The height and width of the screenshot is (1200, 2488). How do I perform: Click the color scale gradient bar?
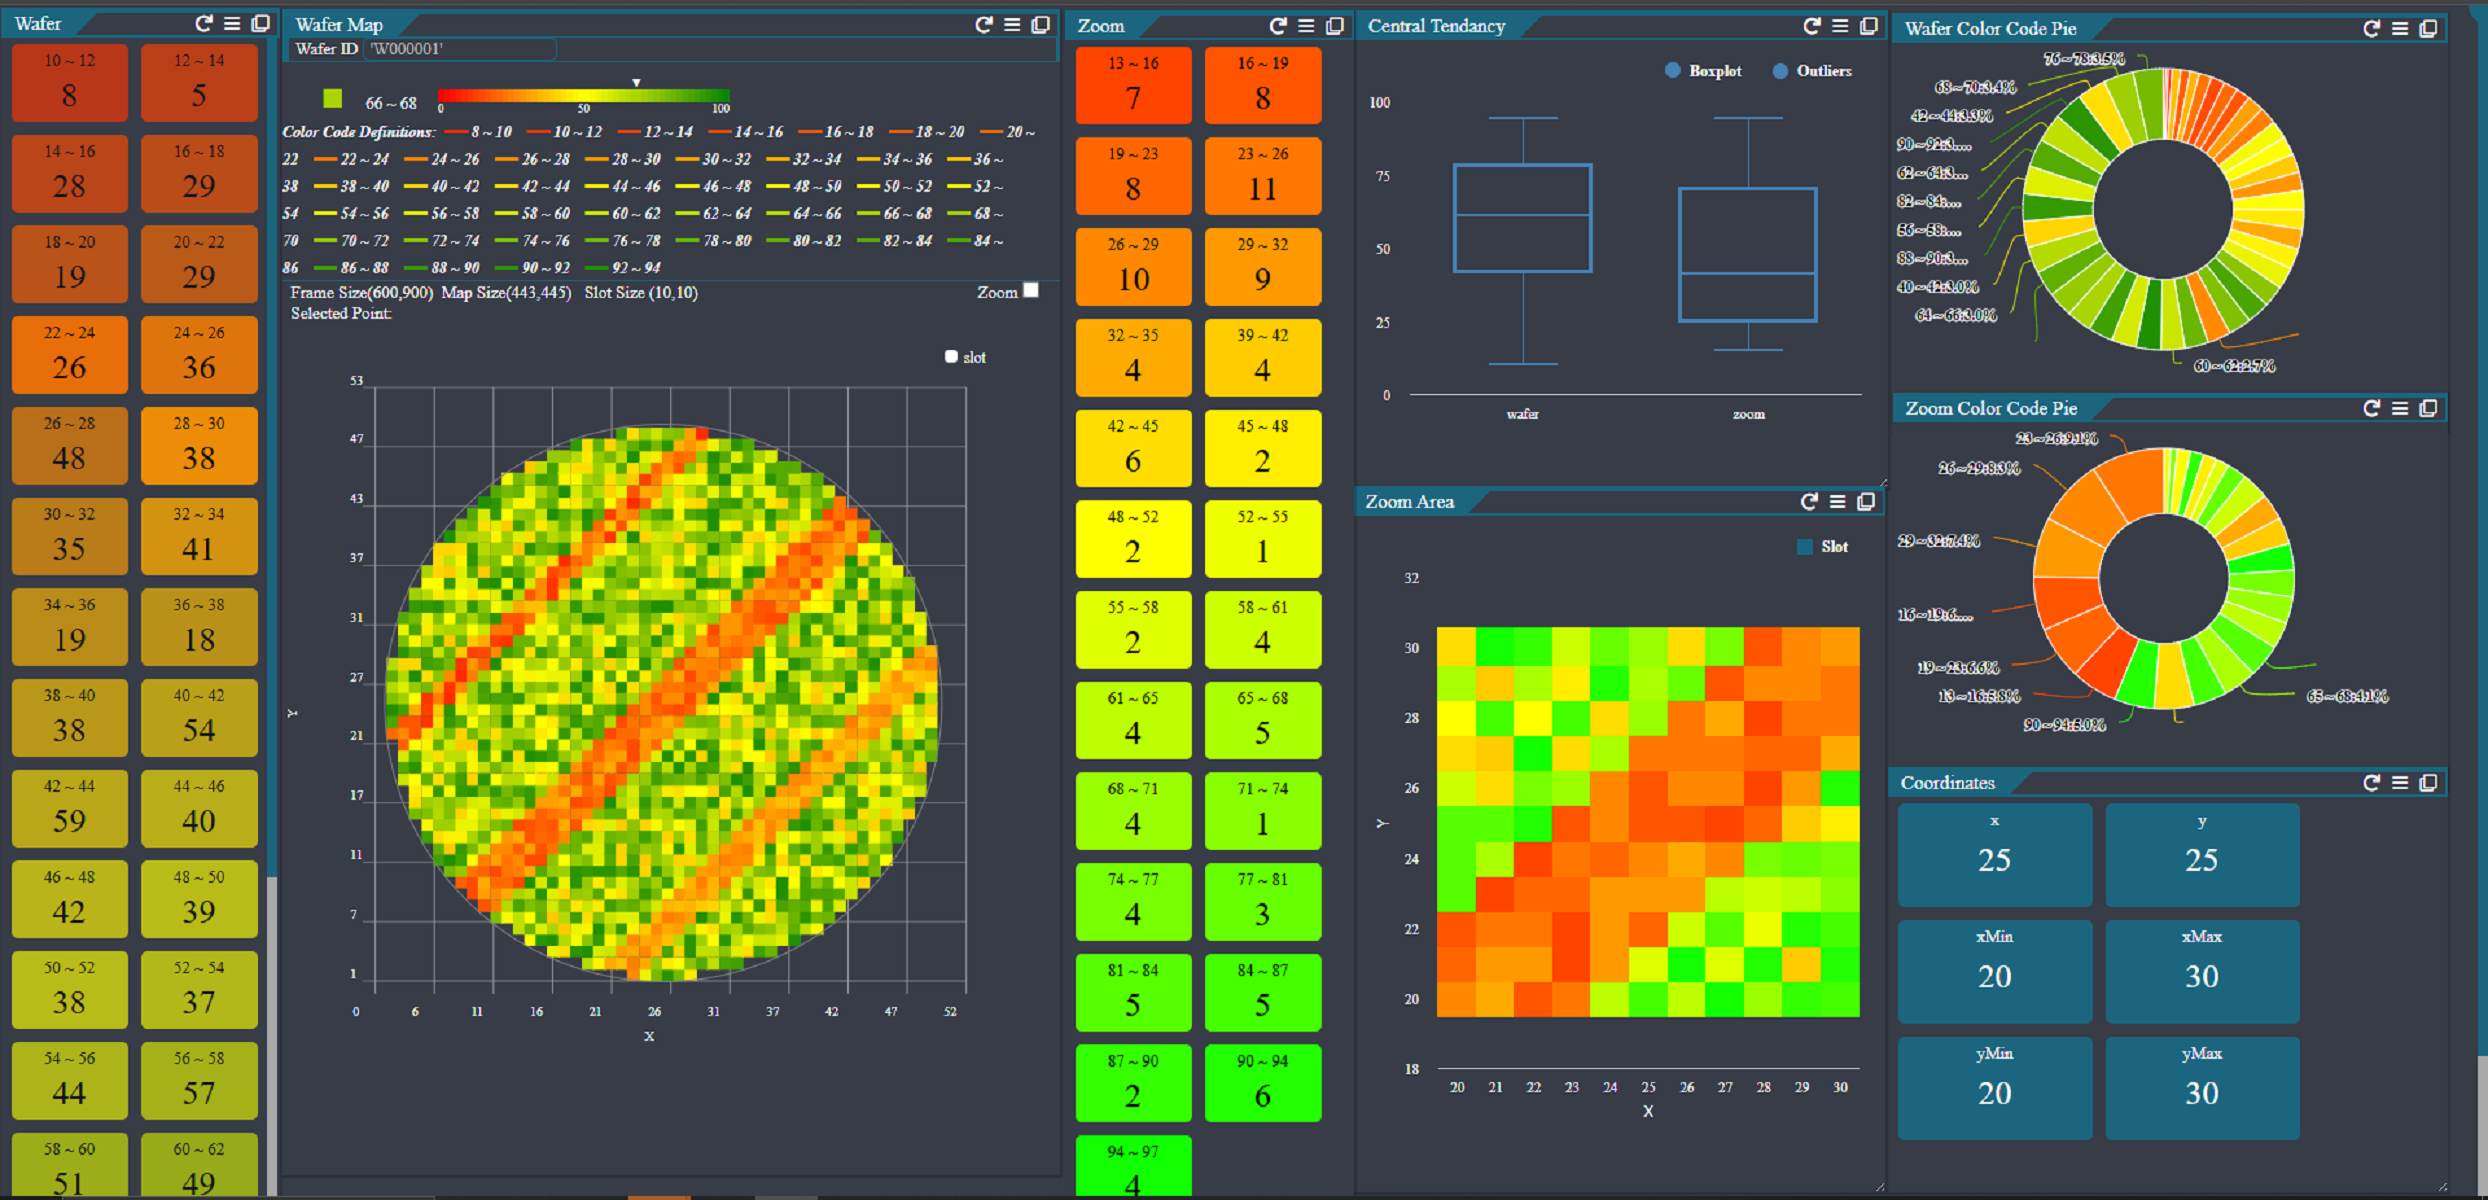click(583, 96)
